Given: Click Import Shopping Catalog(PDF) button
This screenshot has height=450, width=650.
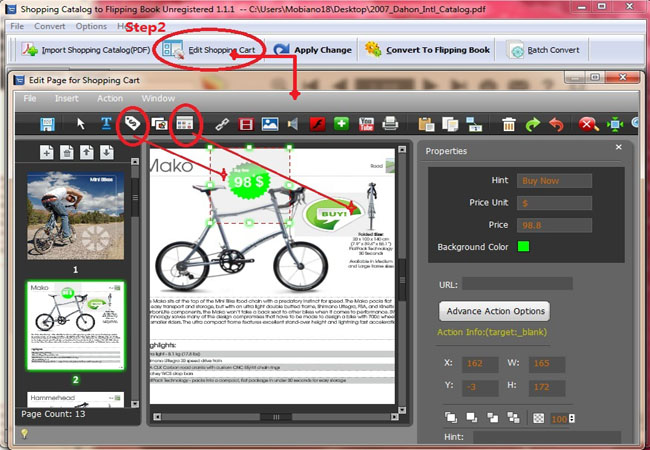Looking at the screenshot, I should pyautogui.click(x=86, y=50).
